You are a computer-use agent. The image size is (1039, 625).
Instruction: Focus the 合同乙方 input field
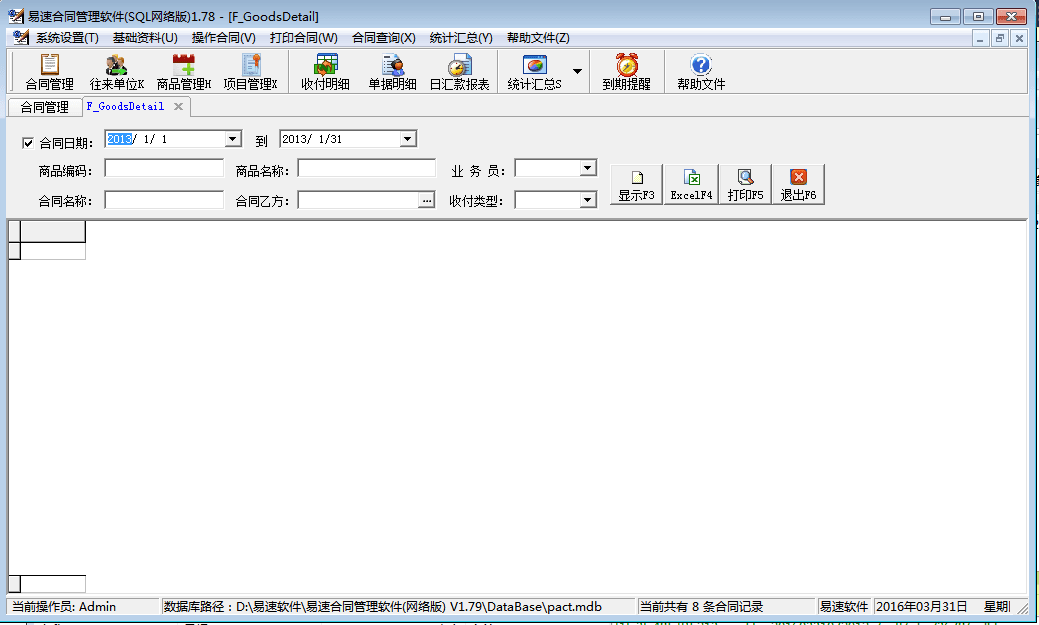(x=358, y=199)
